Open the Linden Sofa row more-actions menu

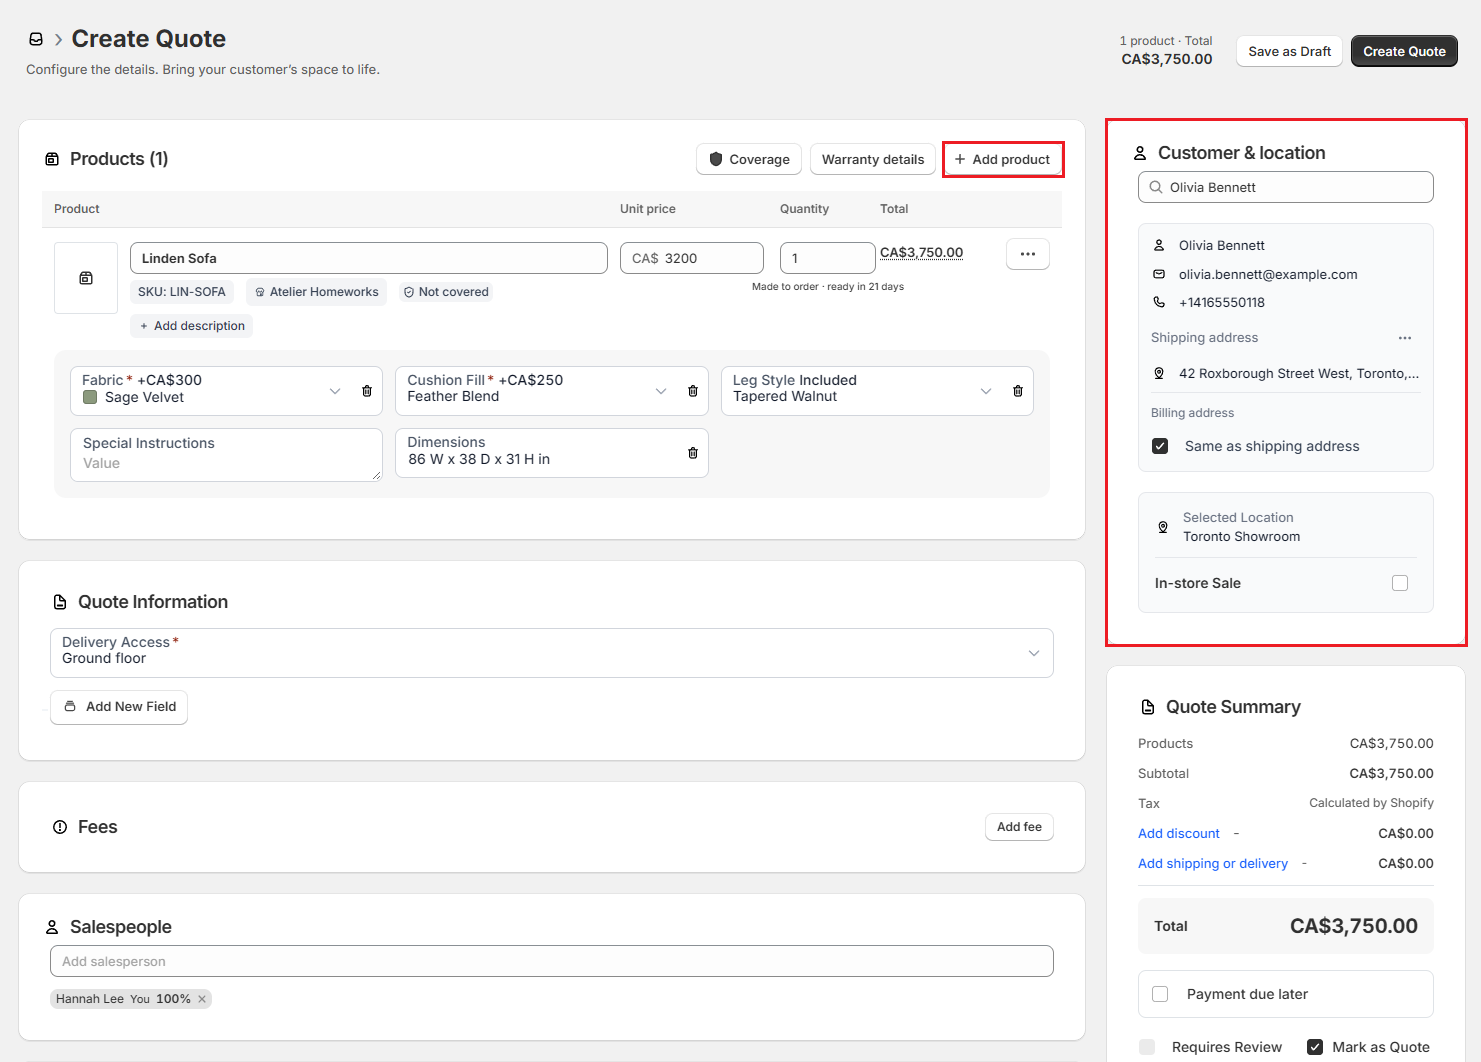(x=1028, y=254)
